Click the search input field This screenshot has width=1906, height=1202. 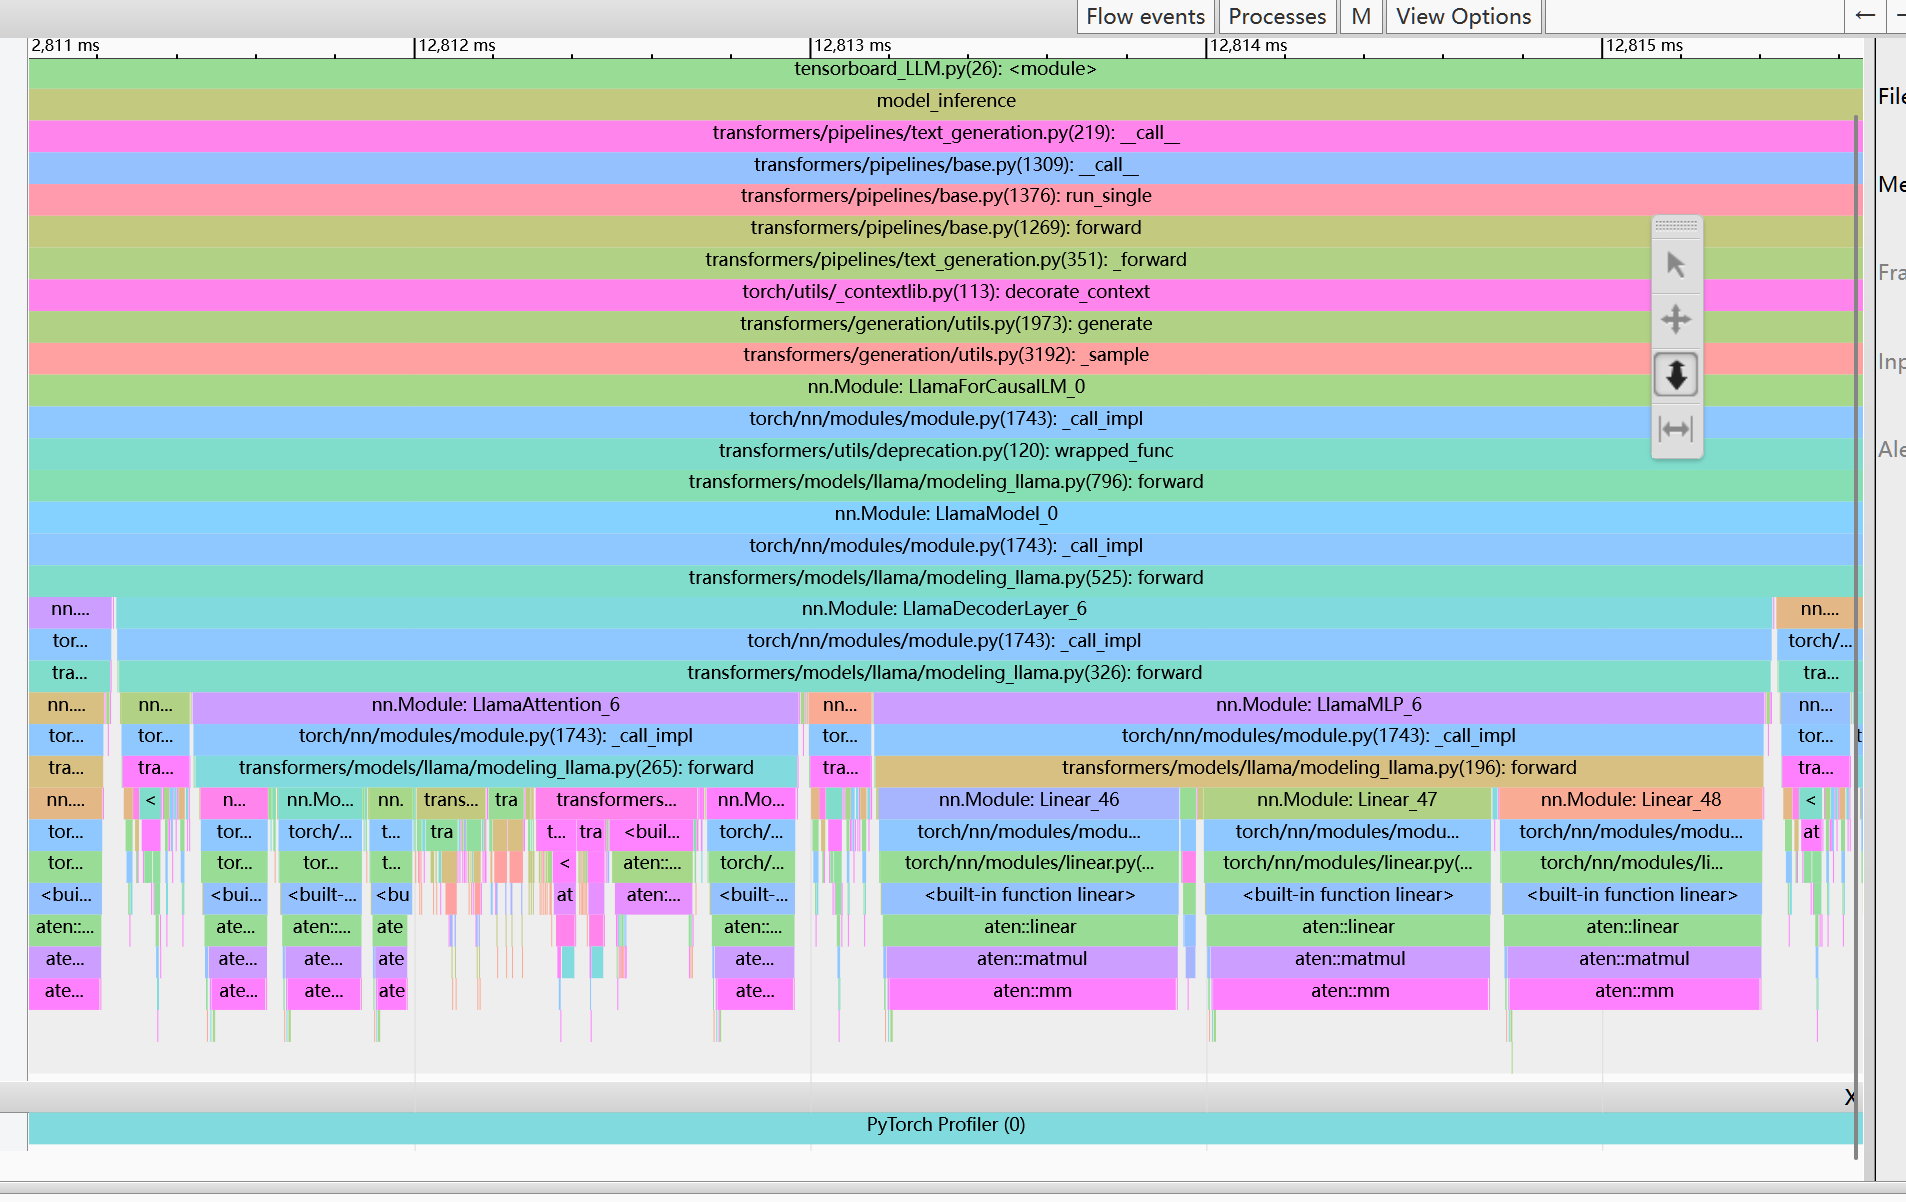click(x=1694, y=17)
